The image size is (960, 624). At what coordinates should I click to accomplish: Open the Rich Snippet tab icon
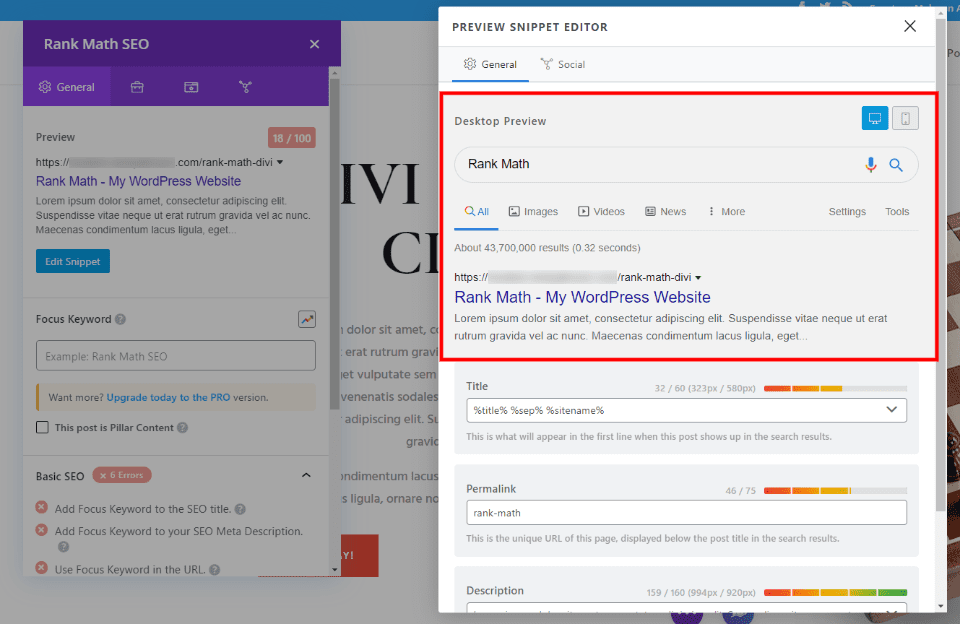pyautogui.click(x=190, y=86)
